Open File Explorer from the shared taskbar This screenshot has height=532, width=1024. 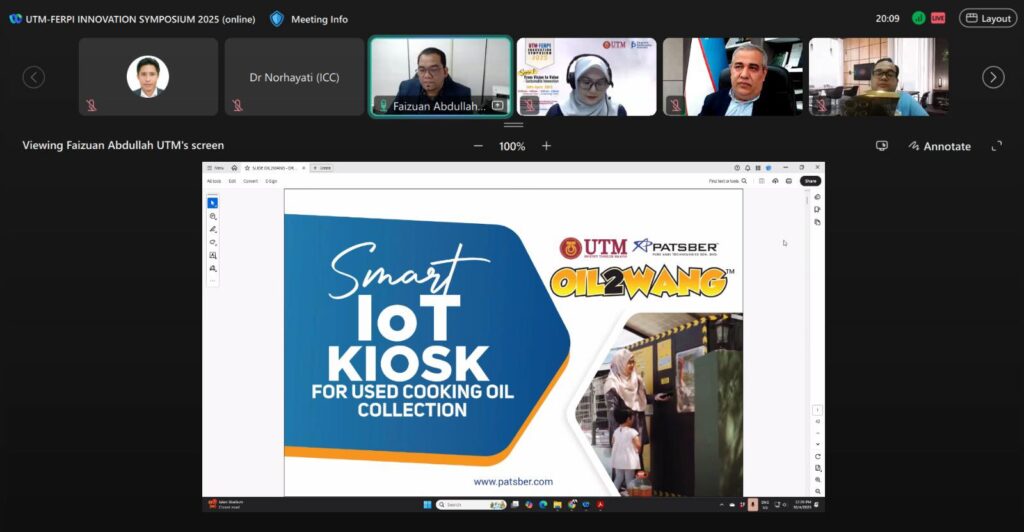557,505
